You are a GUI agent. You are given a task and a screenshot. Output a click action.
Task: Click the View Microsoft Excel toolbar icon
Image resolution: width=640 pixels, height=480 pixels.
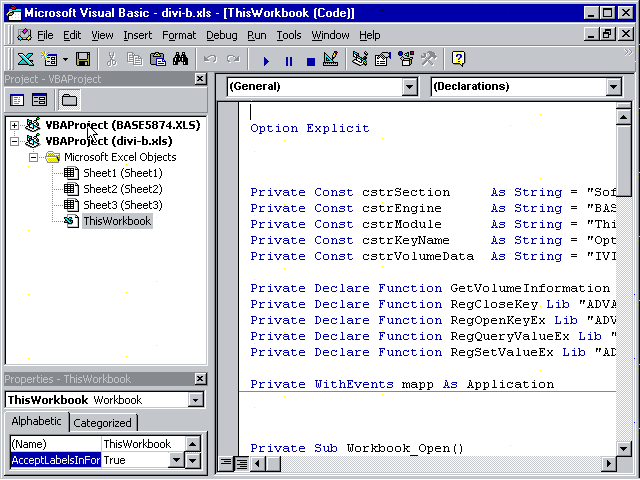(x=26, y=59)
